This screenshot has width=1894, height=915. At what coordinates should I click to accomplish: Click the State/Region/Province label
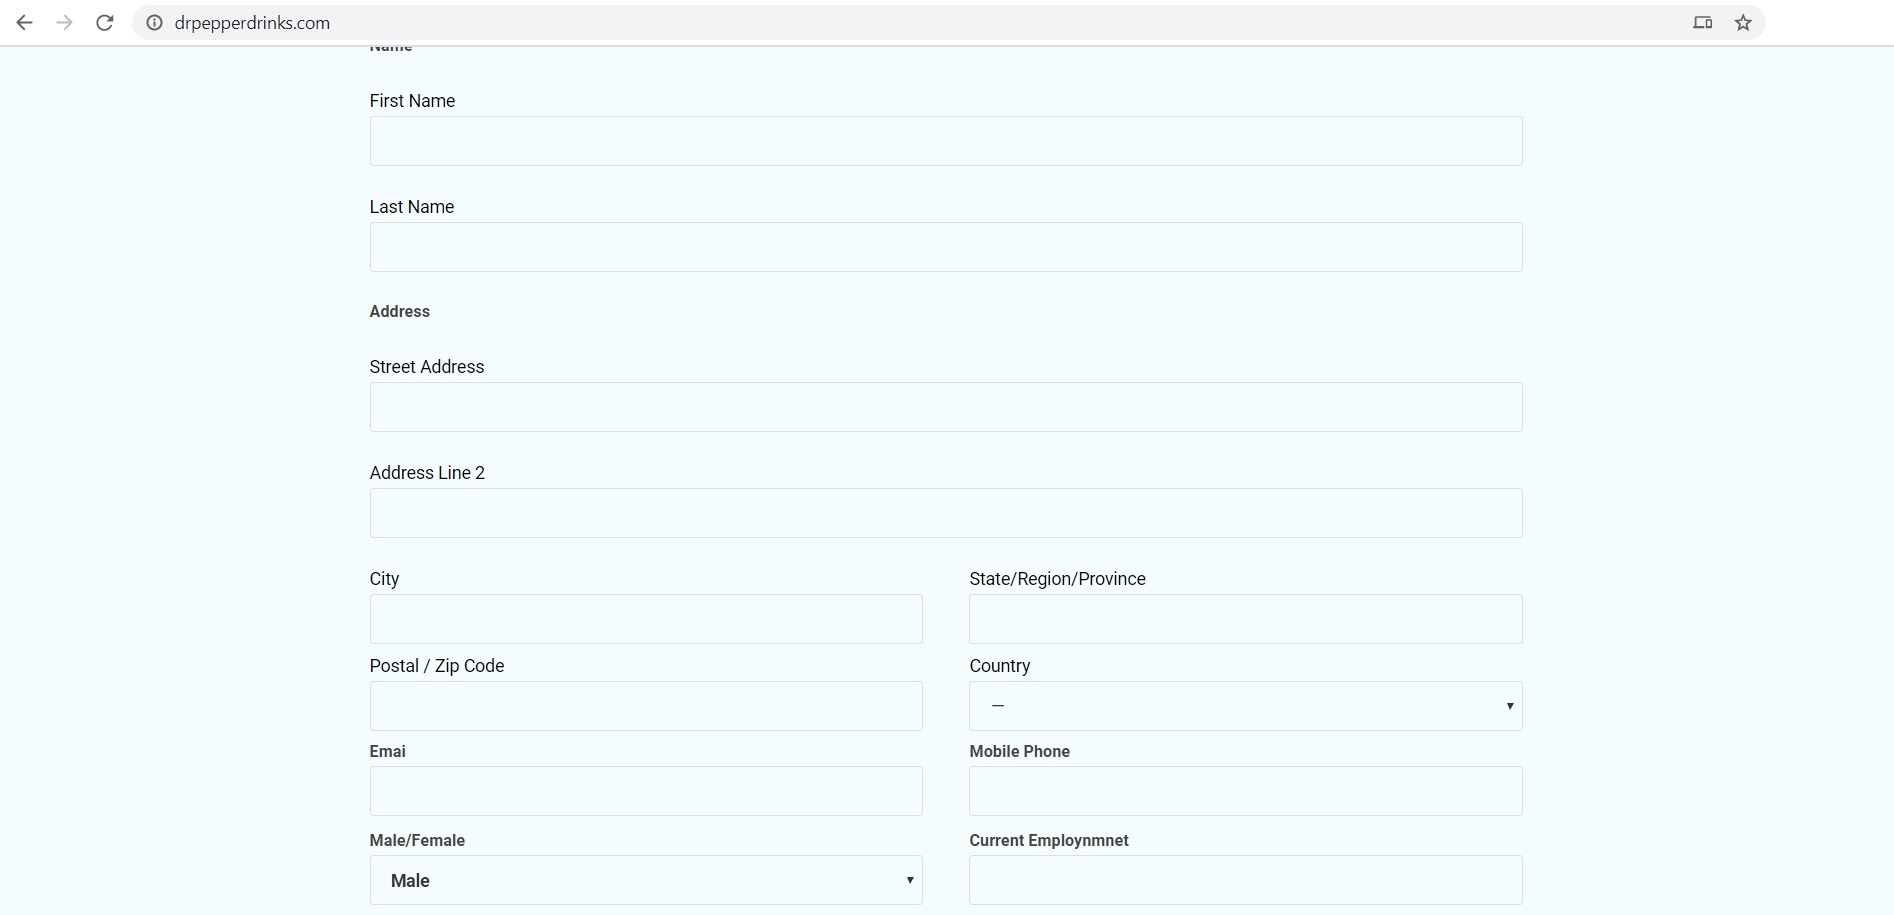click(1057, 579)
